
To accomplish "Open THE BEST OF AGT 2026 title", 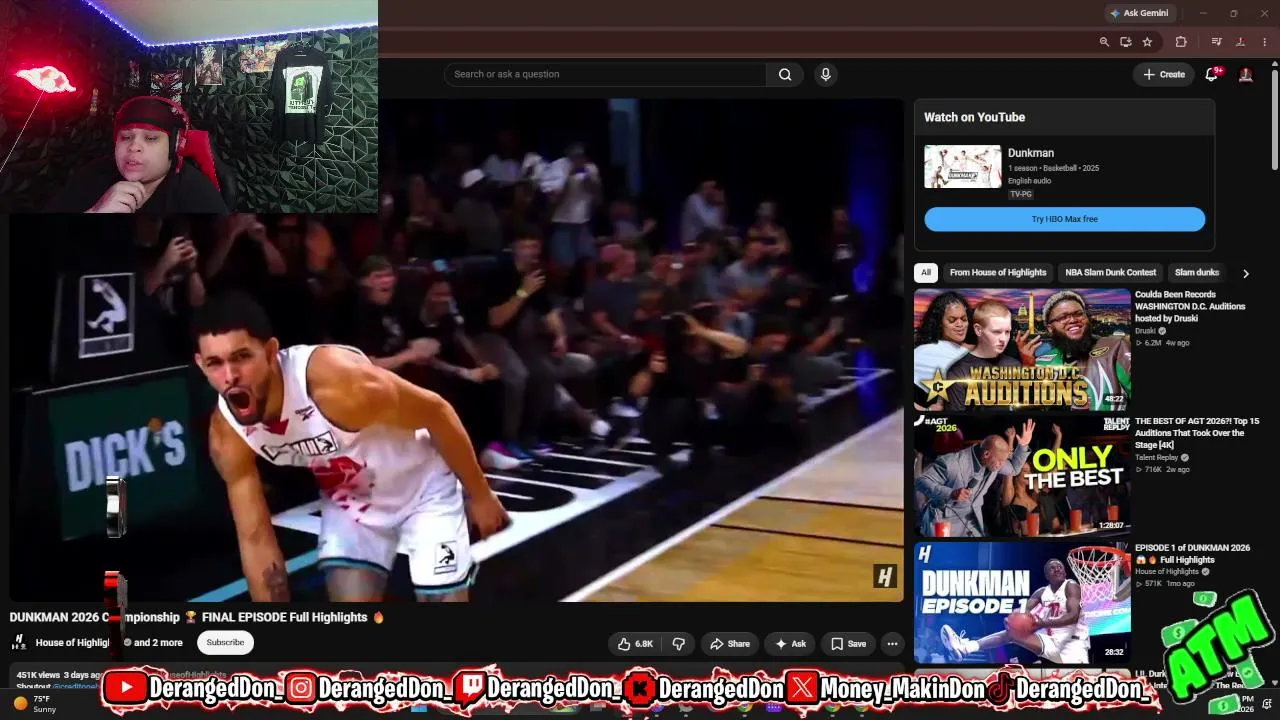I will click(1197, 433).
